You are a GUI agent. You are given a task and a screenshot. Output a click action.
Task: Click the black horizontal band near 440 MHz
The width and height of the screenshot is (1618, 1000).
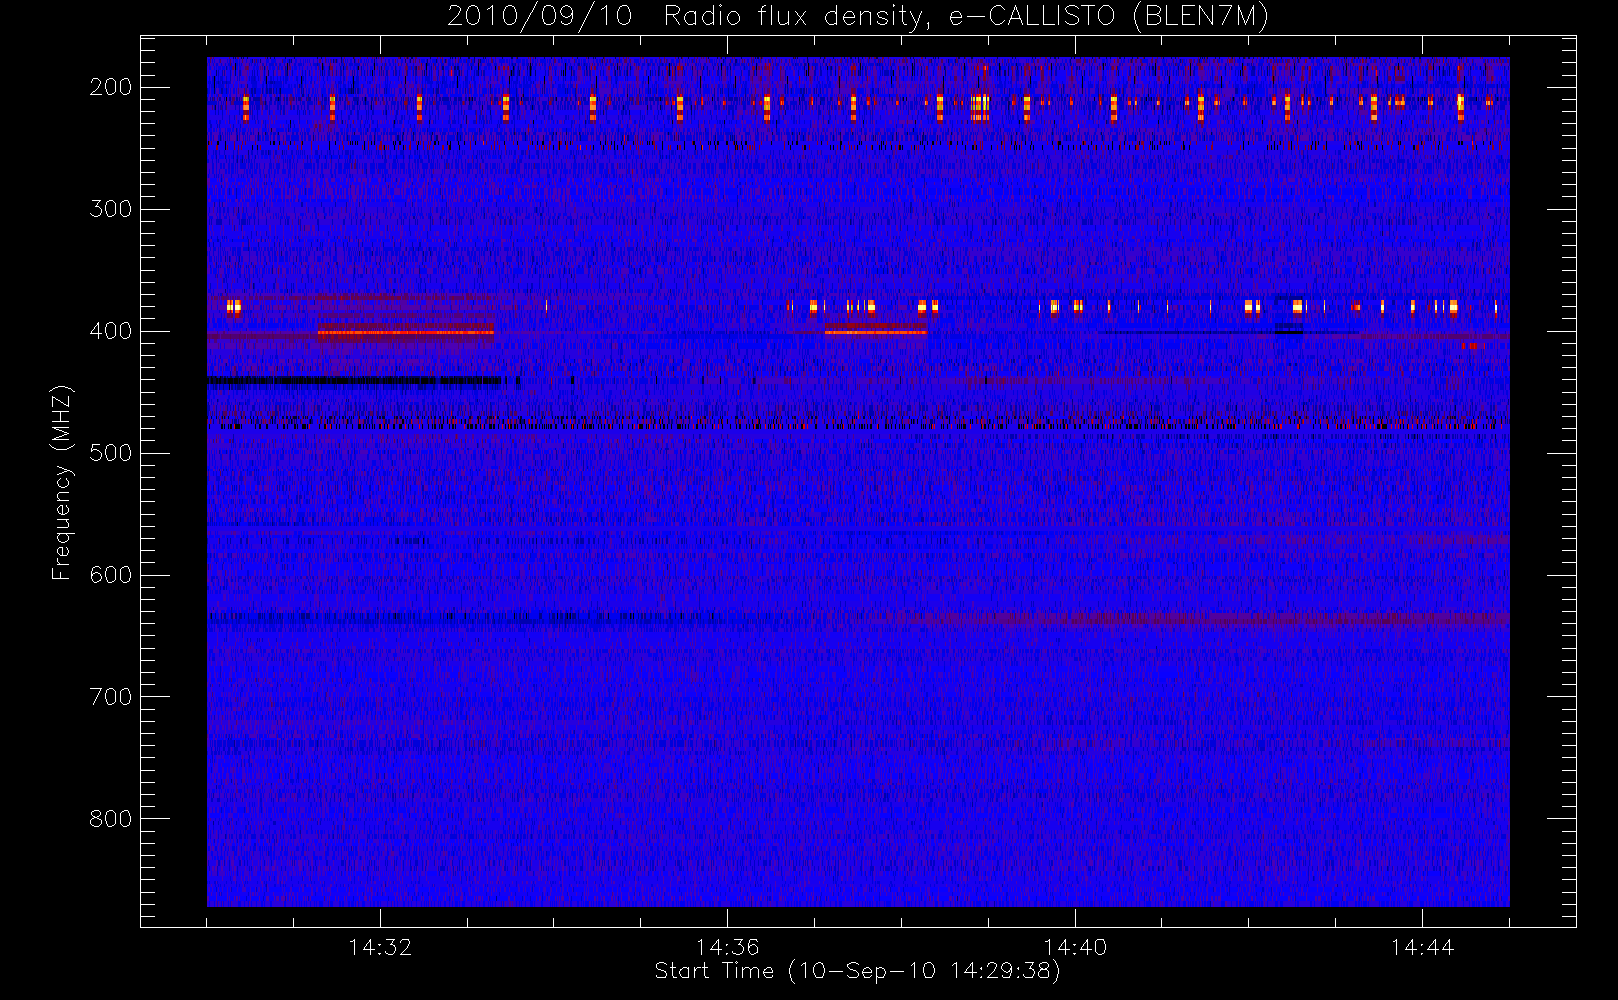pyautogui.click(x=355, y=380)
